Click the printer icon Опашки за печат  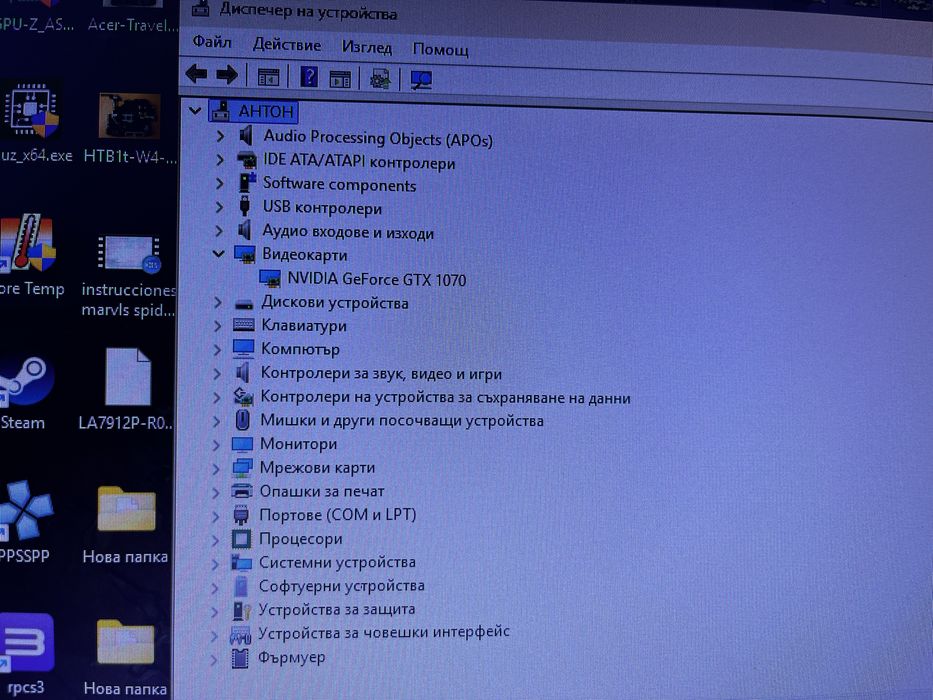tap(242, 491)
